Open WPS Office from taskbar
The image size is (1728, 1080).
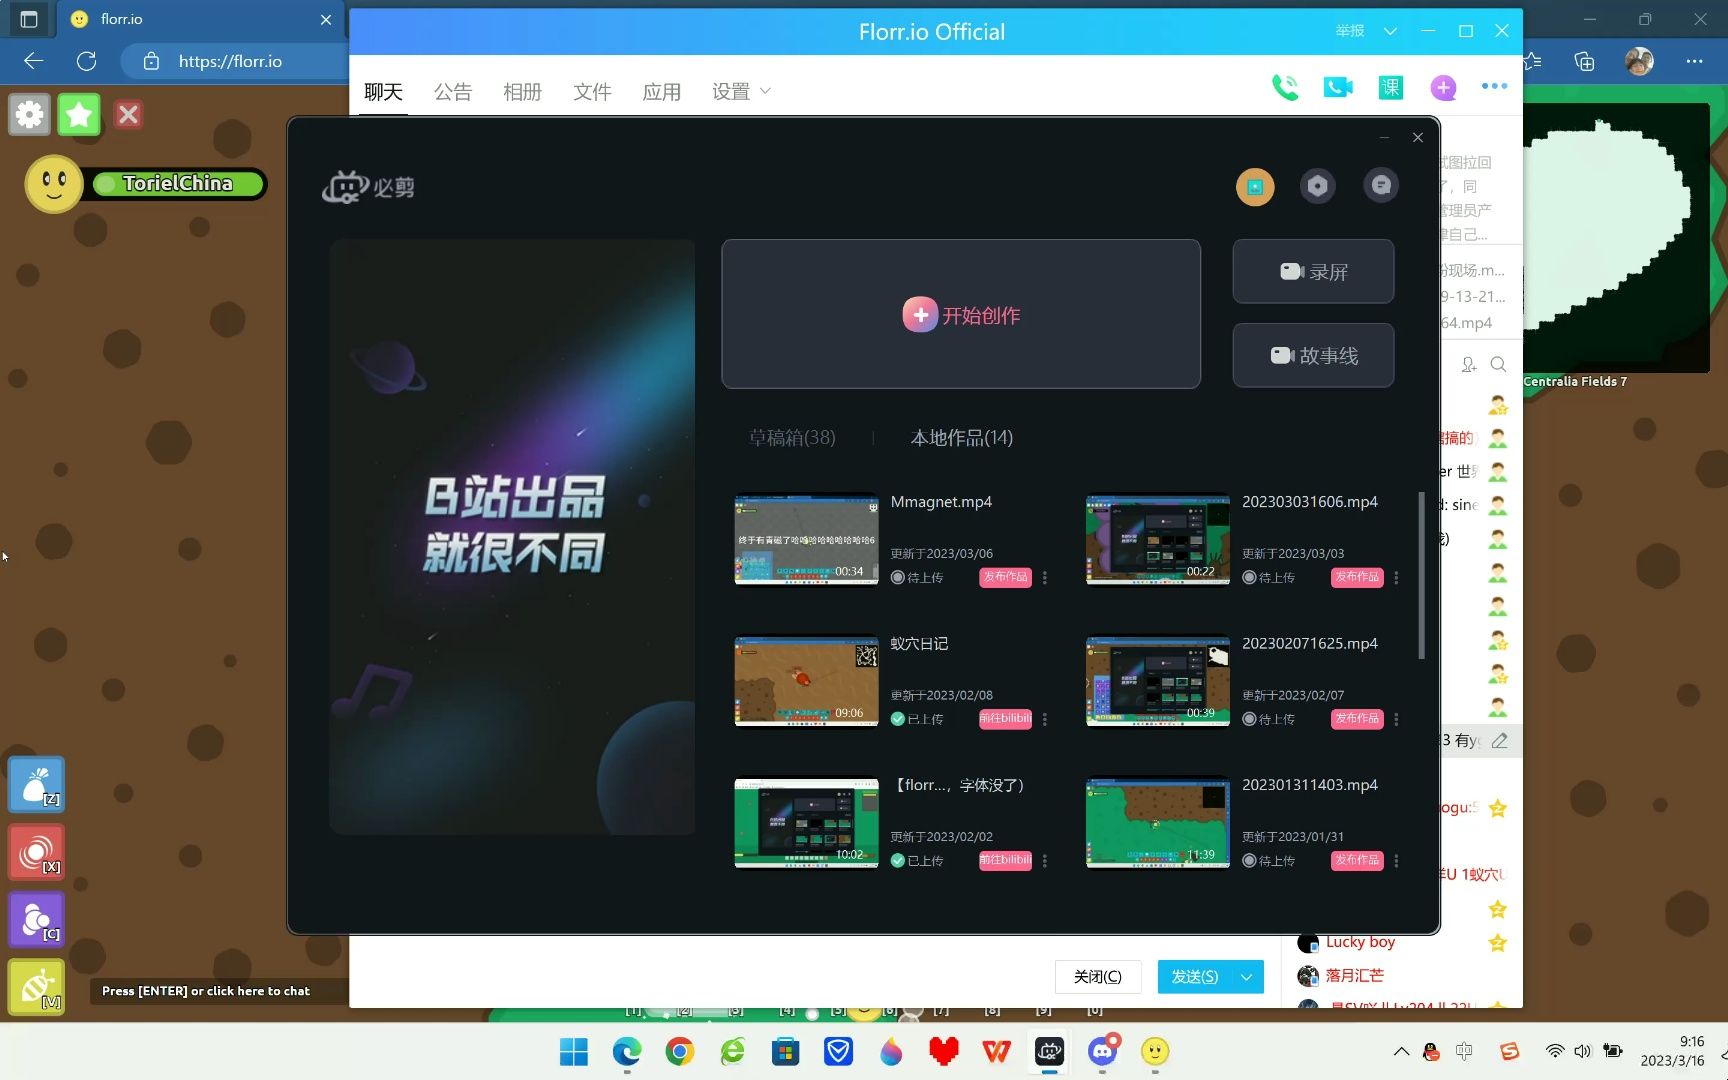tap(996, 1052)
